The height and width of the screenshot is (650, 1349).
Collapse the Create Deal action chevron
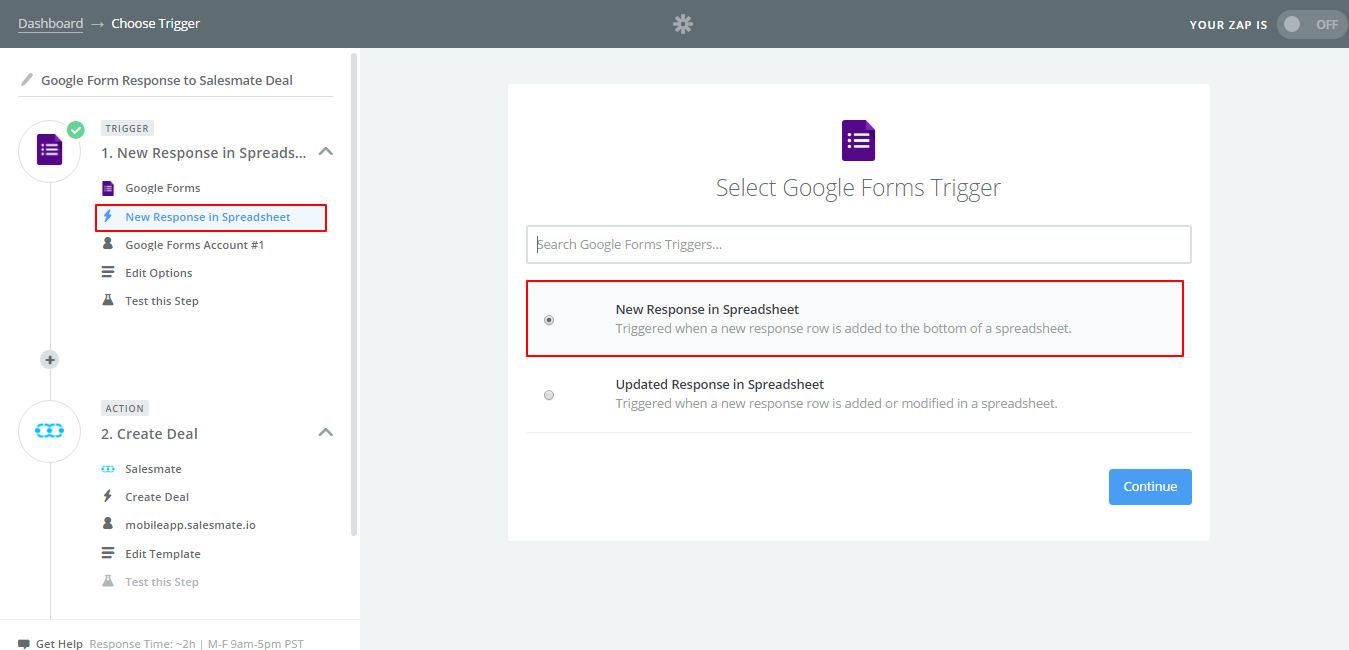pyautogui.click(x=325, y=433)
